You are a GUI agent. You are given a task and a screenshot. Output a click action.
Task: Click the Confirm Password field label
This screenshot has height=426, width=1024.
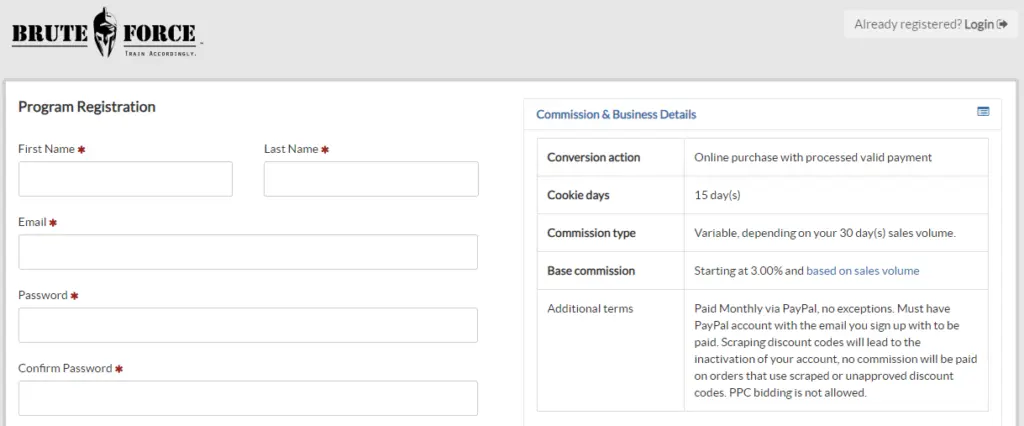click(65, 368)
